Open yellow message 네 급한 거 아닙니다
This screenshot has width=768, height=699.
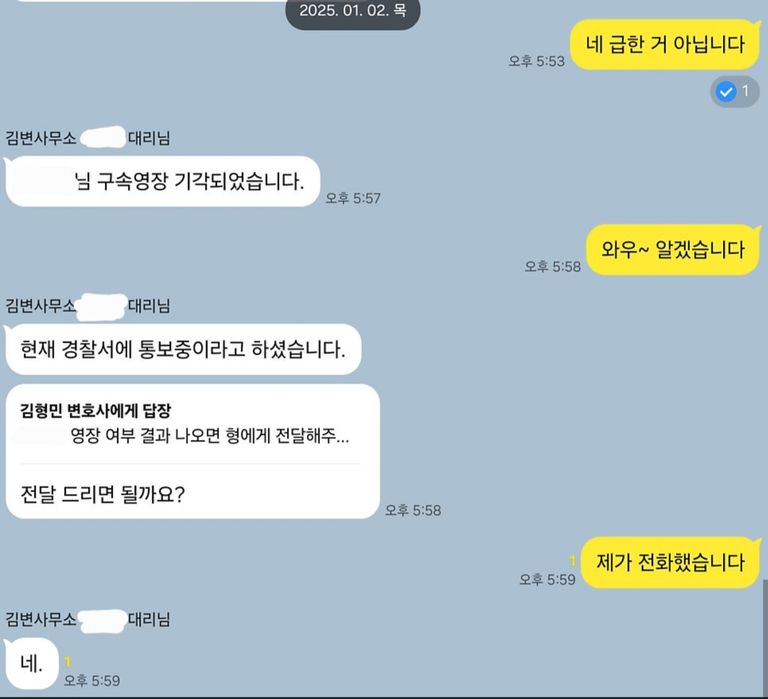tap(665, 45)
